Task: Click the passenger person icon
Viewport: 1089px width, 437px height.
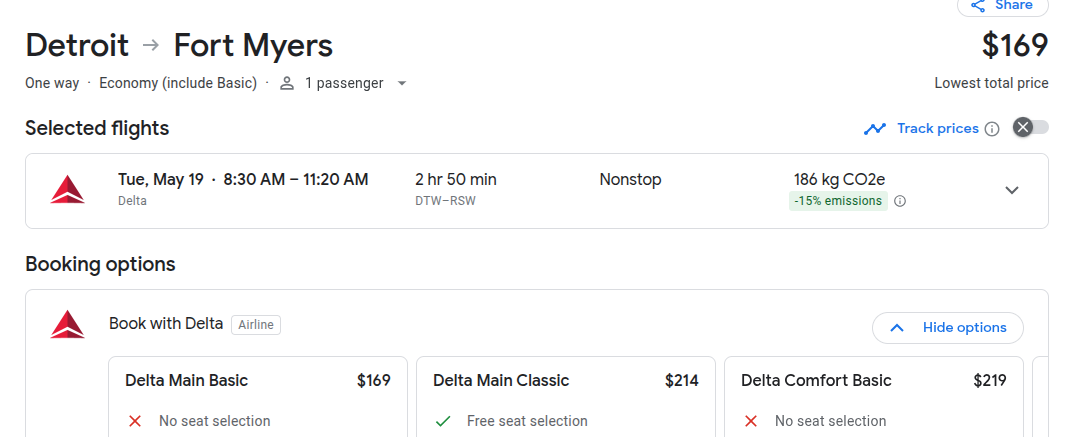Action: (x=287, y=83)
